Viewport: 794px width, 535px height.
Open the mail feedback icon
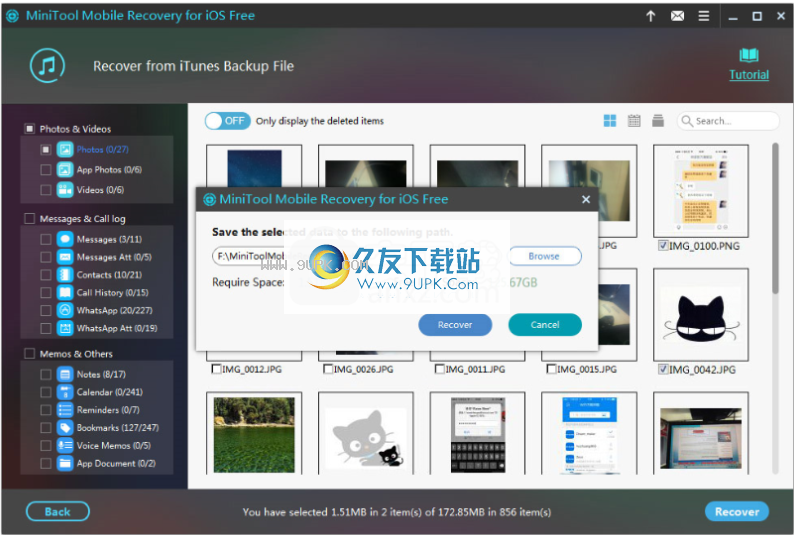[x=677, y=16]
